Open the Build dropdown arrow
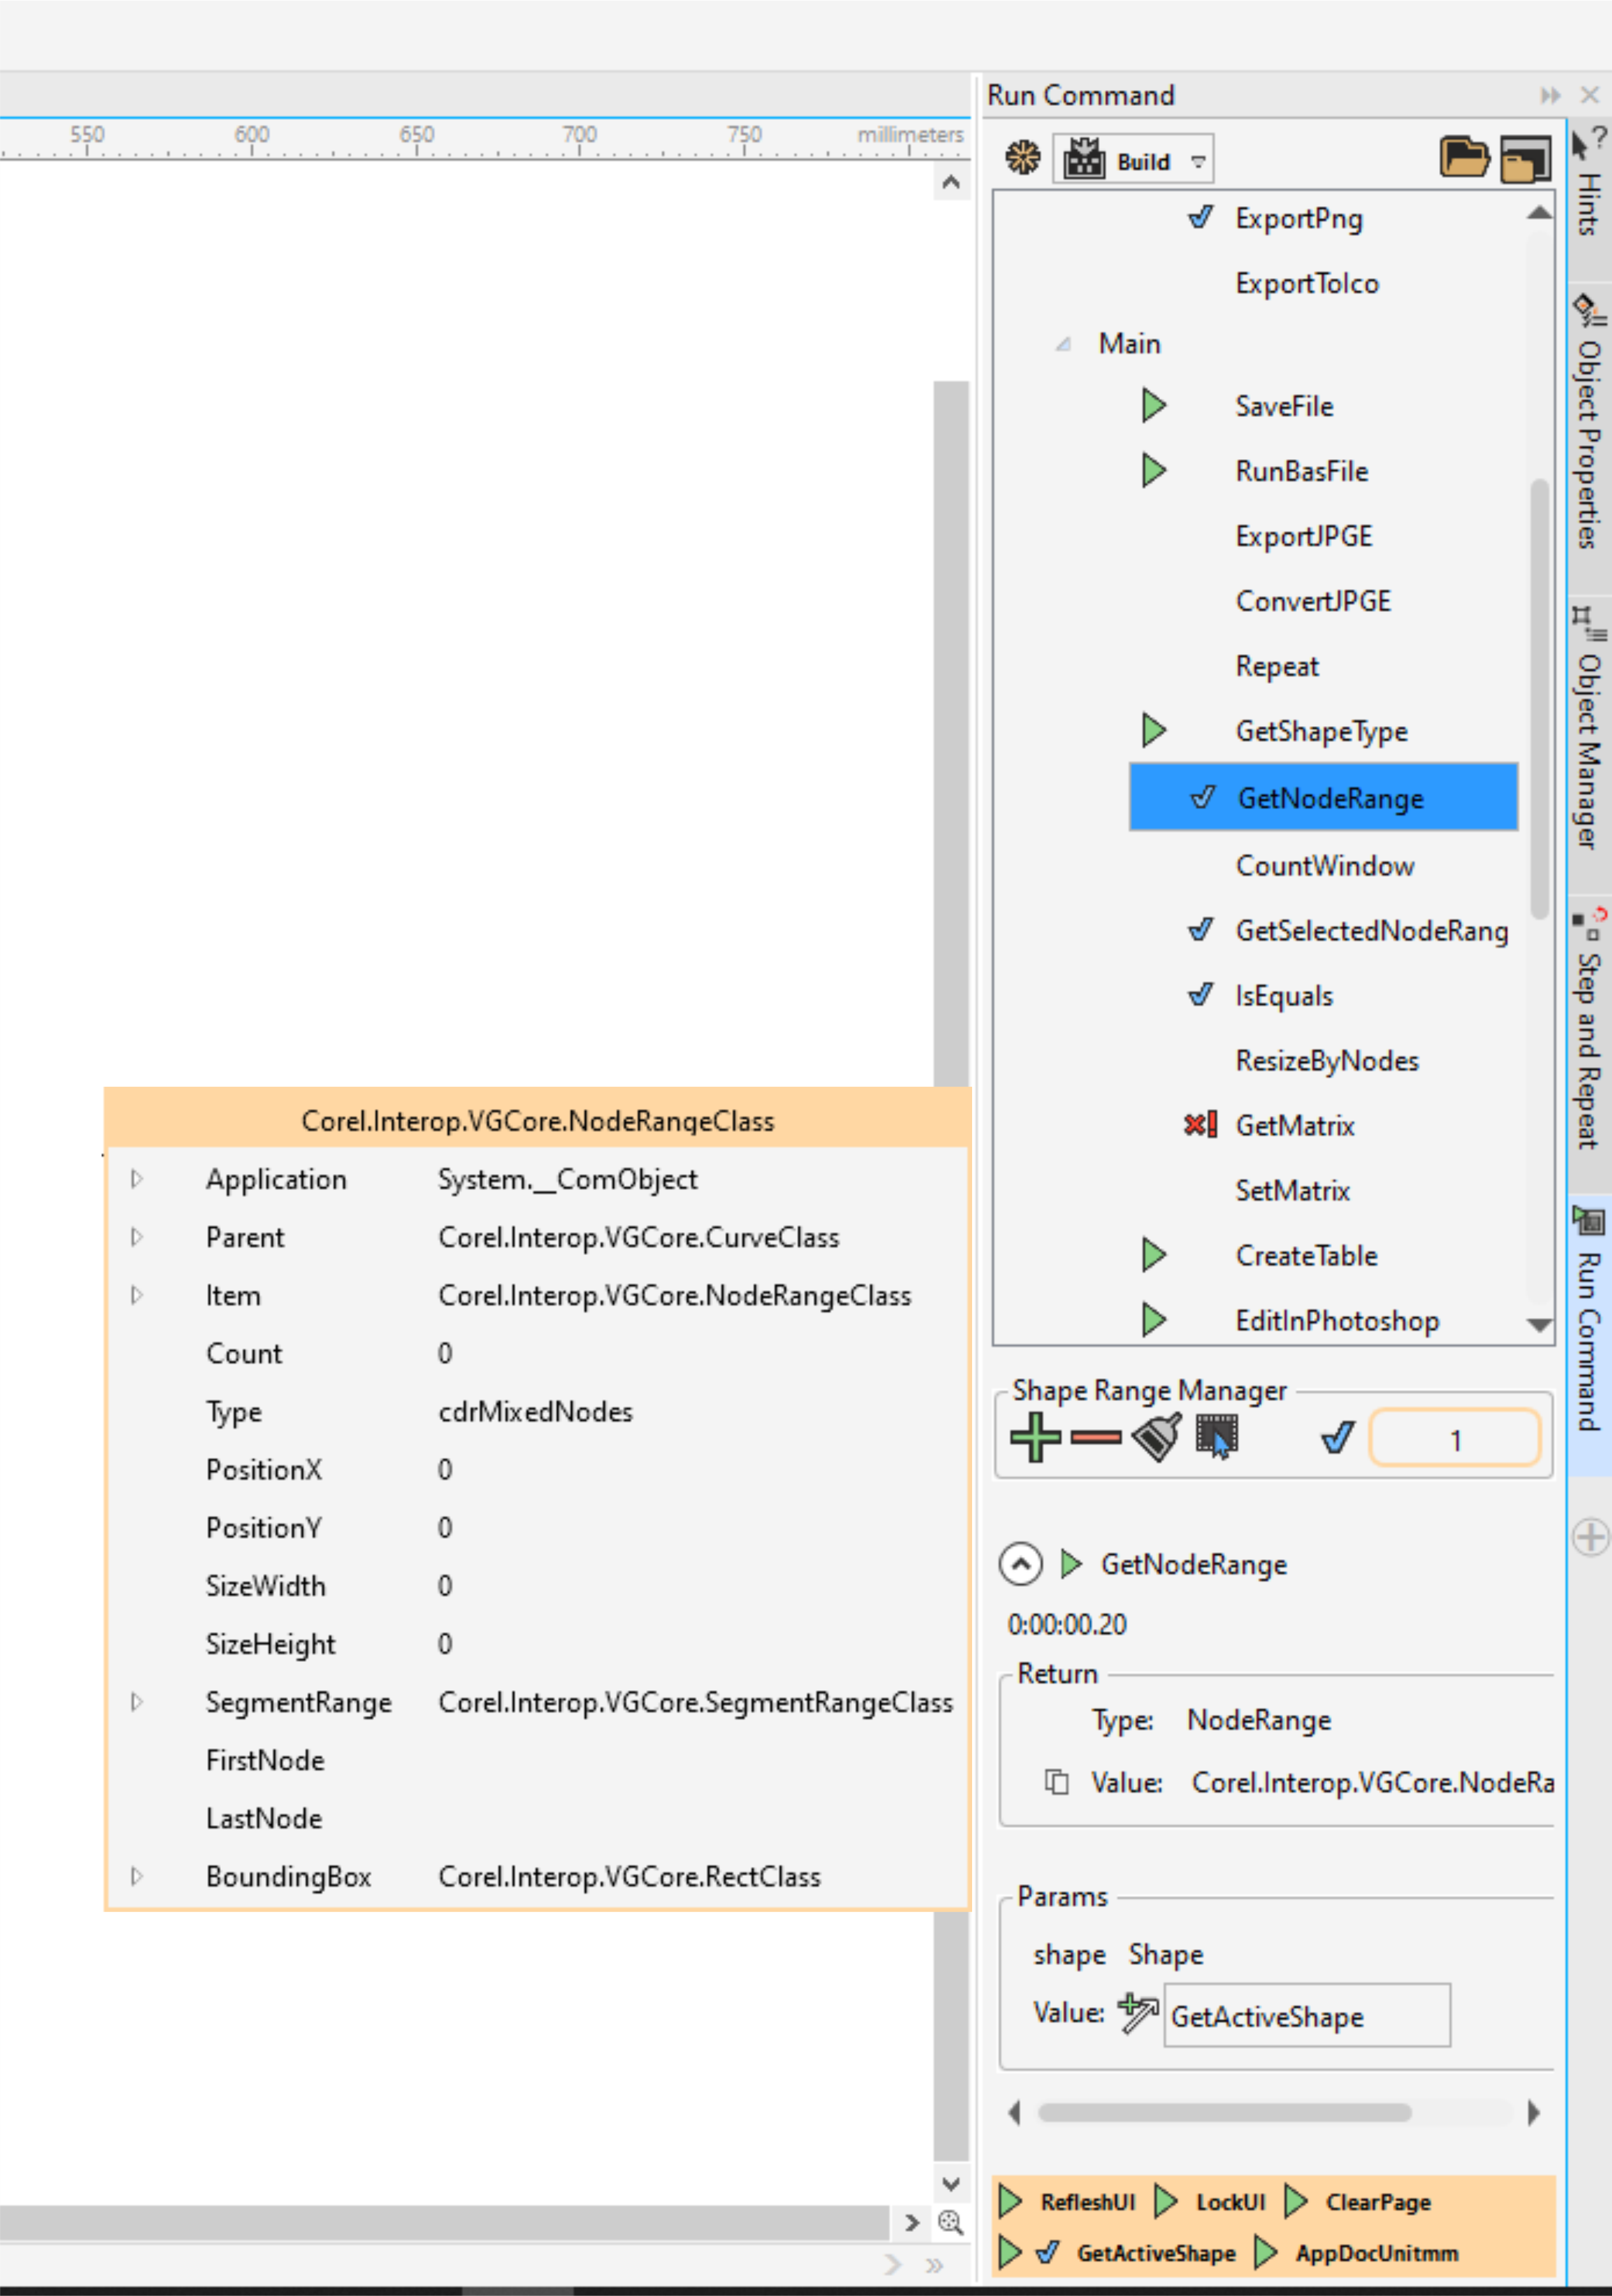Viewport: 1612px width, 2296px height. (1198, 161)
